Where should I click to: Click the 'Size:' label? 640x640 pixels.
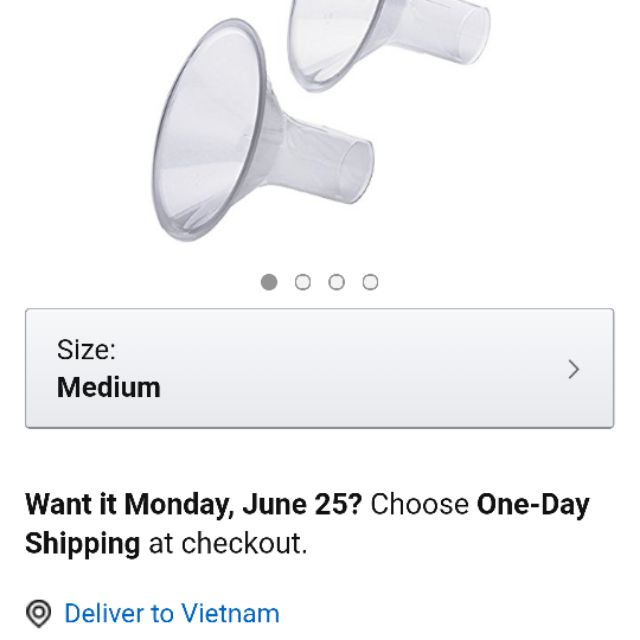click(86, 350)
